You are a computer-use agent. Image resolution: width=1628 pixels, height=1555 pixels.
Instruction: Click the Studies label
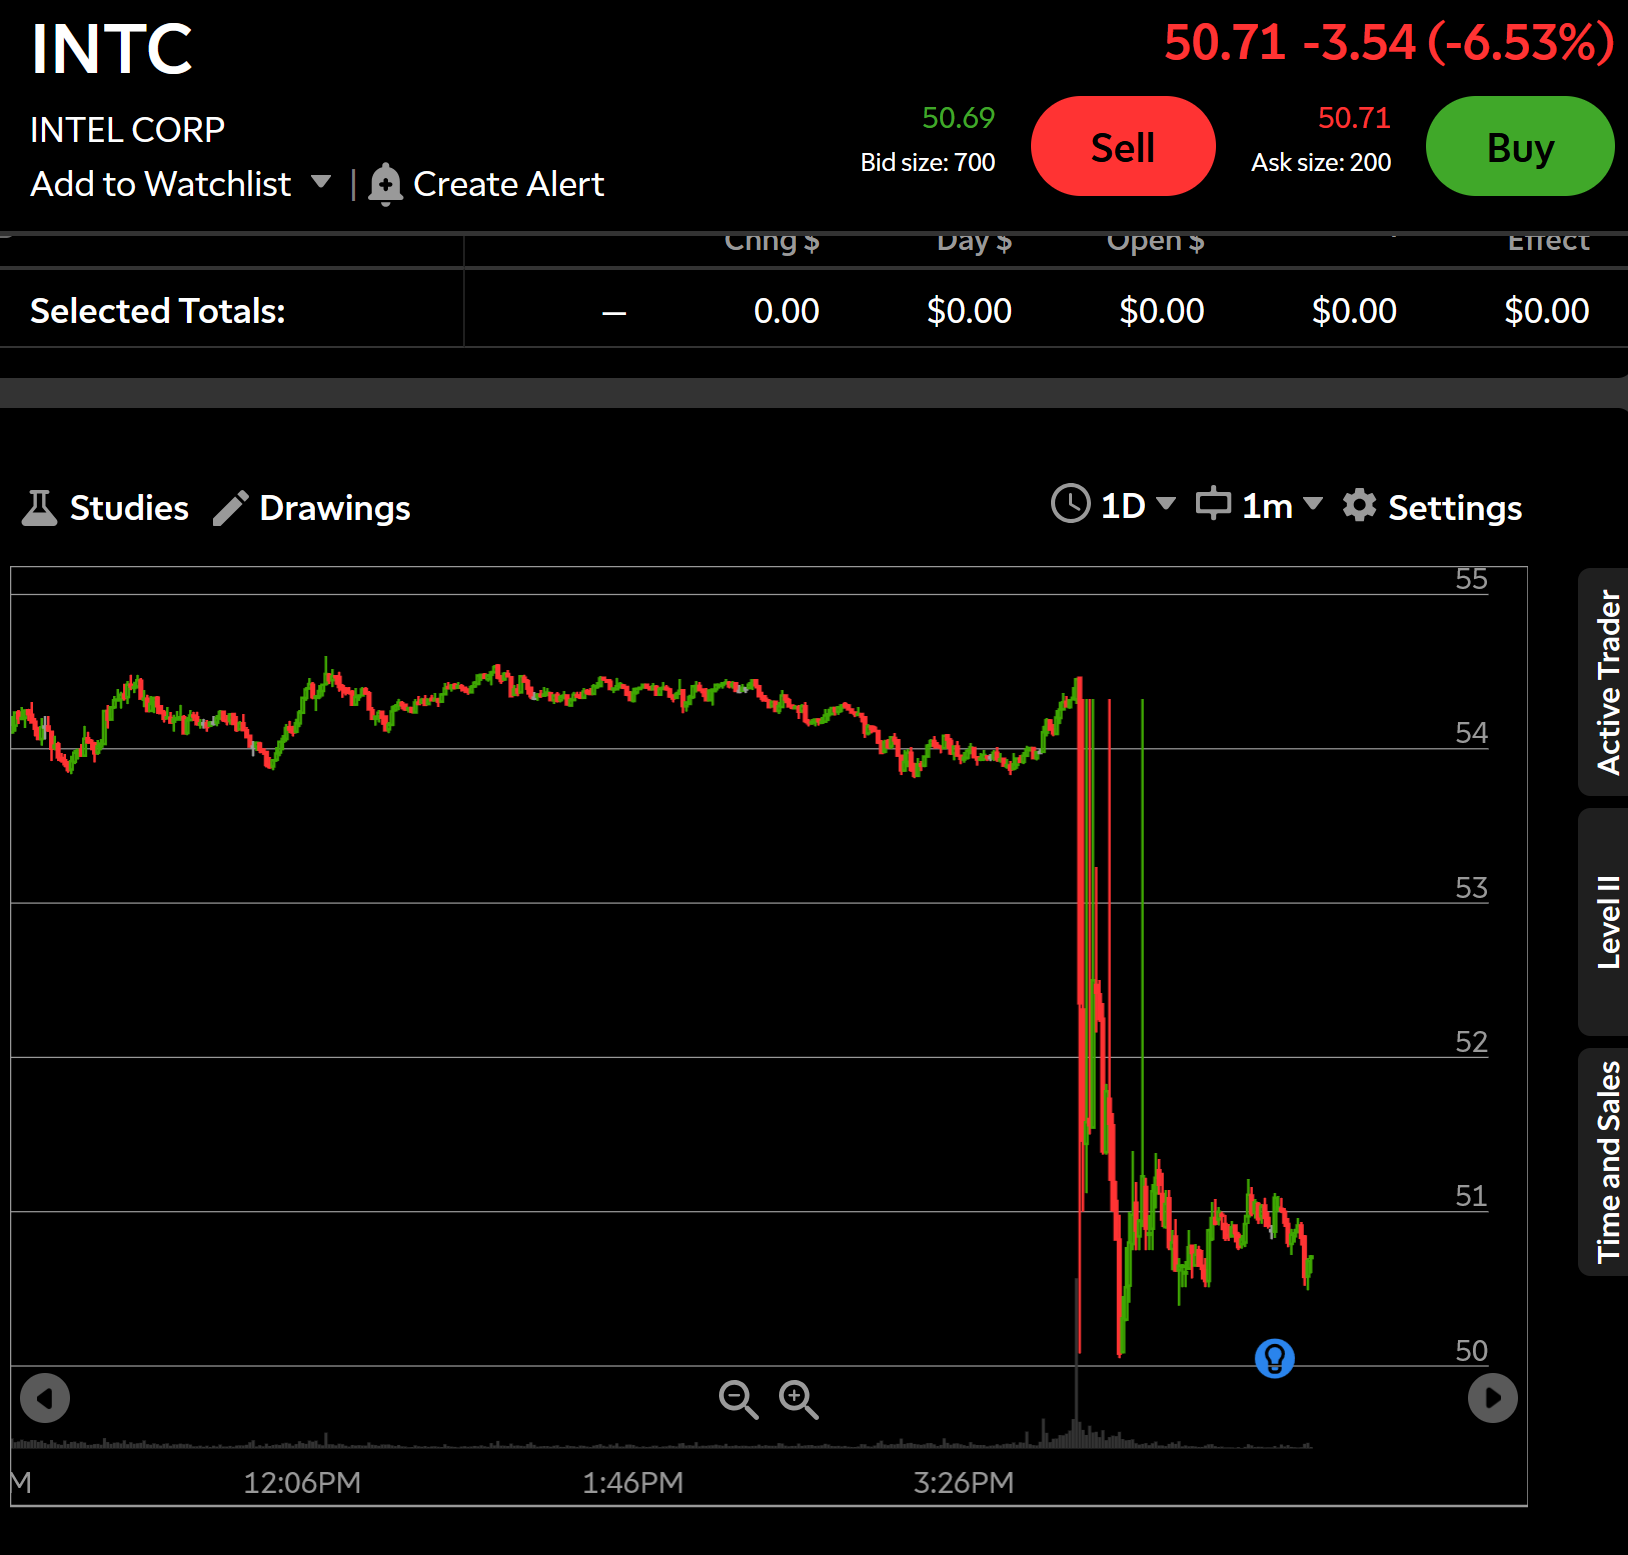[x=129, y=508]
